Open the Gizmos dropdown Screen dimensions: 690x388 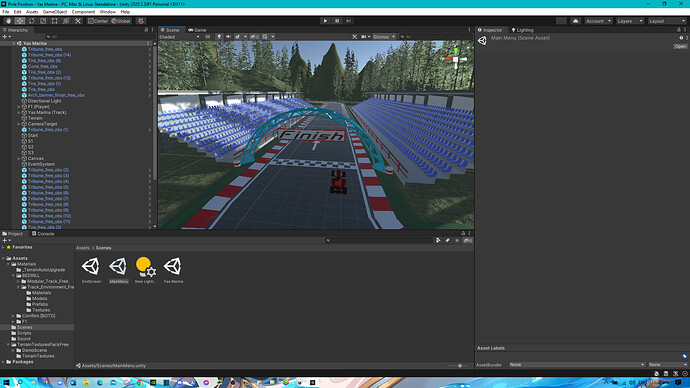click(384, 37)
